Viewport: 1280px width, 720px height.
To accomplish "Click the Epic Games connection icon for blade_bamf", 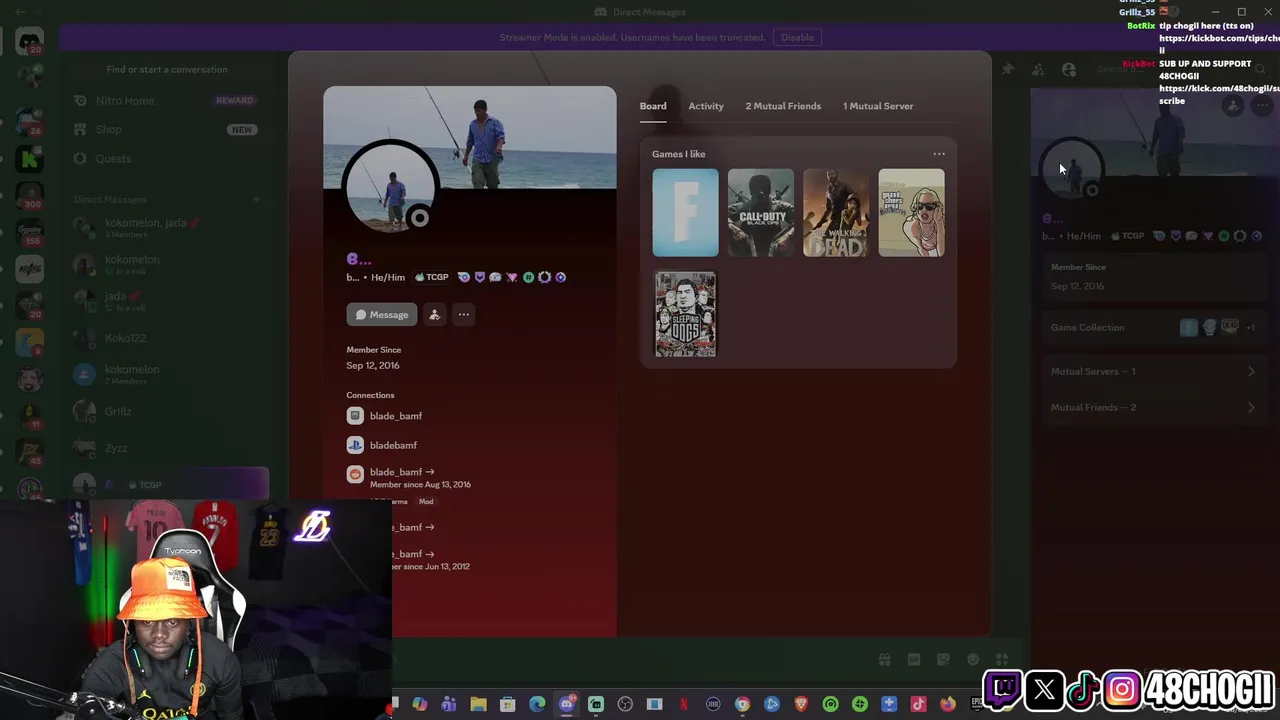I will 355,416.
